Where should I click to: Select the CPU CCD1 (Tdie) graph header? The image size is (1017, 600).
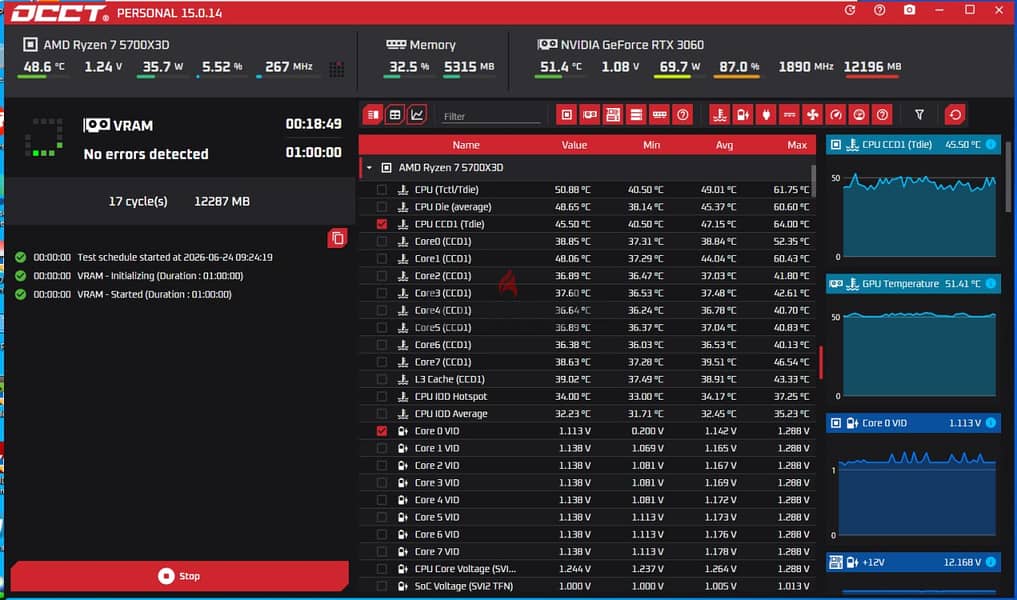point(913,144)
